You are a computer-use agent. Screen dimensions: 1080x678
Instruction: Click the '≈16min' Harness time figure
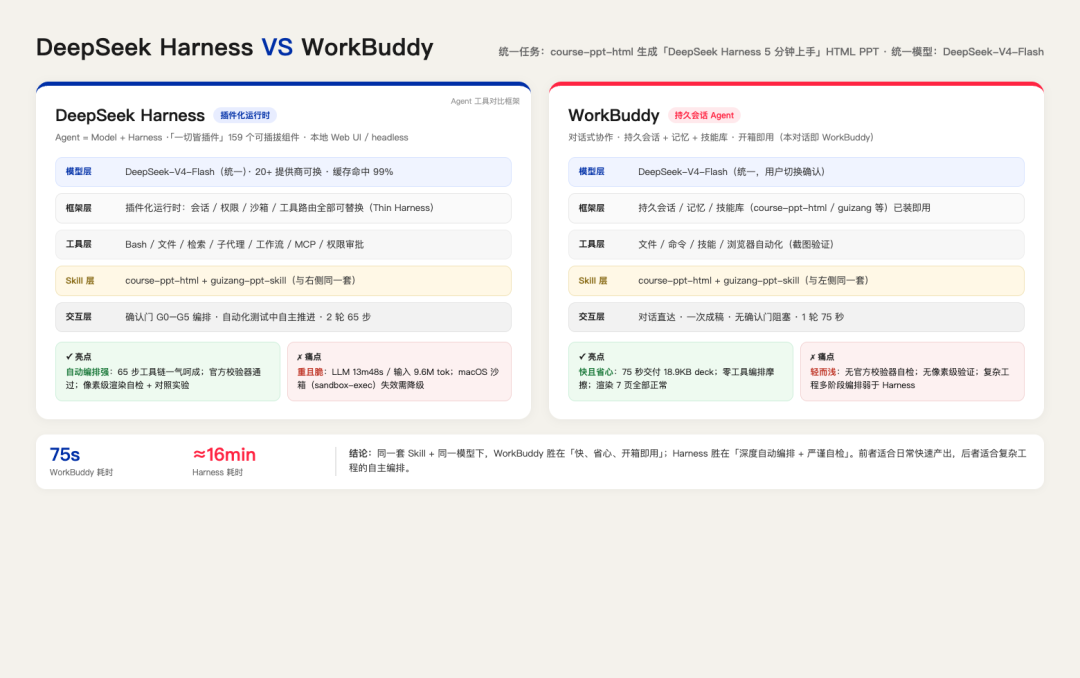click(224, 455)
